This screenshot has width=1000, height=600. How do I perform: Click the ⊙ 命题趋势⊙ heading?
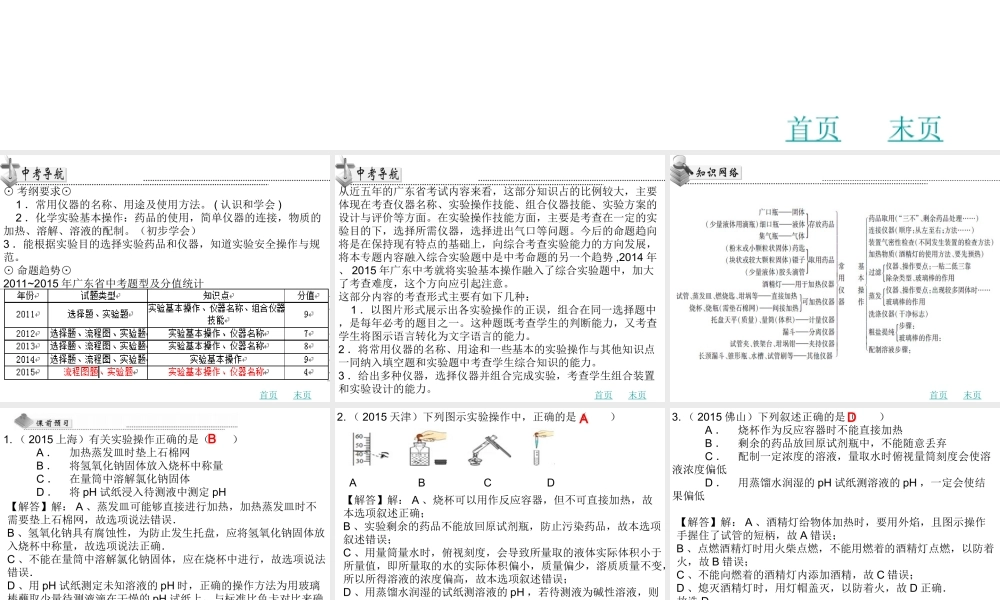click(38, 270)
